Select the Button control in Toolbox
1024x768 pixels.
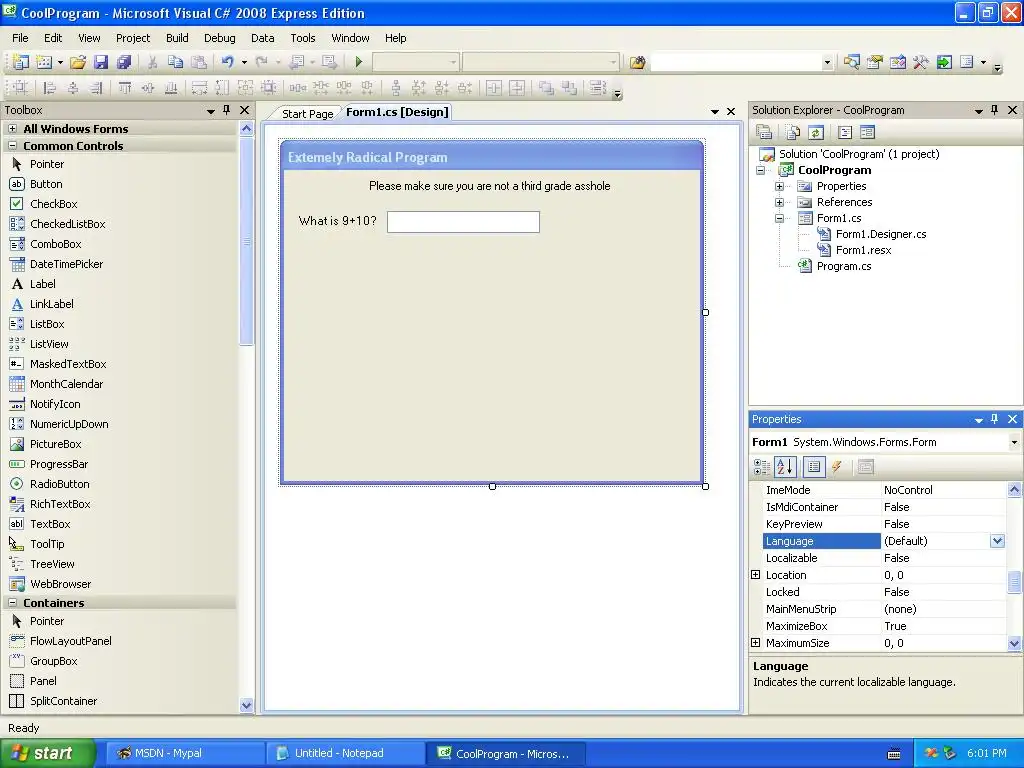pyautogui.click(x=46, y=184)
